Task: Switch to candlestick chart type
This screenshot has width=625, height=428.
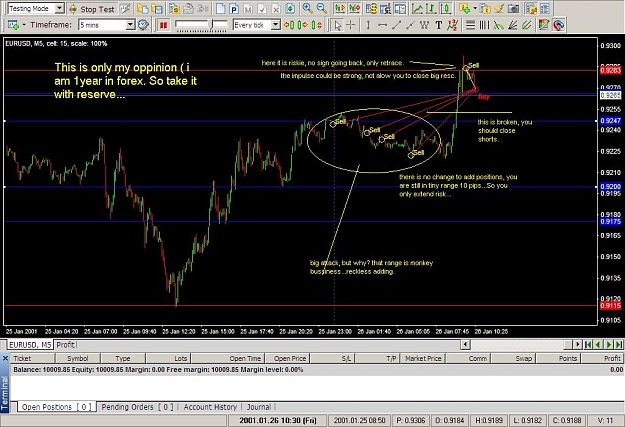Action: coord(446,8)
